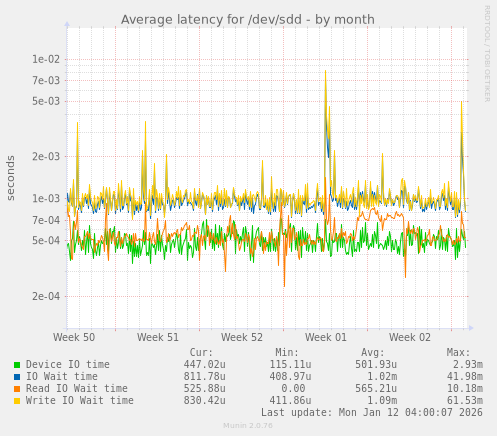Click the yellow Write IO Wait swatch
The image size is (497, 436).
click(17, 401)
